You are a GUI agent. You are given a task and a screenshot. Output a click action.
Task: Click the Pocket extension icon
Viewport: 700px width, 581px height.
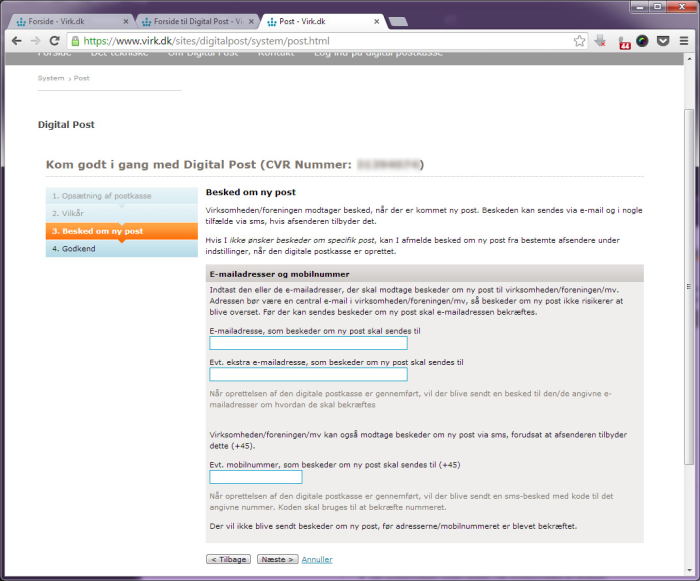(663, 41)
